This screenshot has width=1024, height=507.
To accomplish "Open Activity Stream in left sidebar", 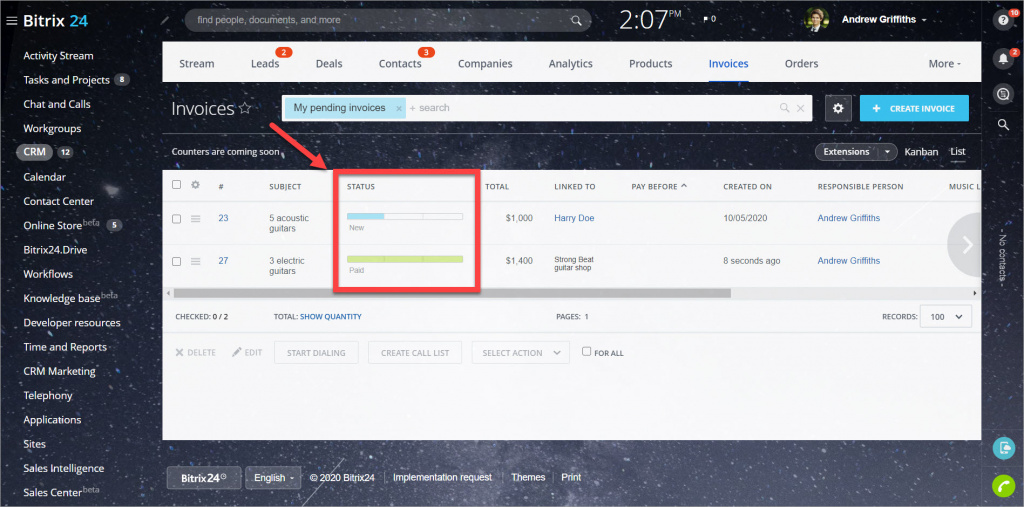I will tap(58, 56).
